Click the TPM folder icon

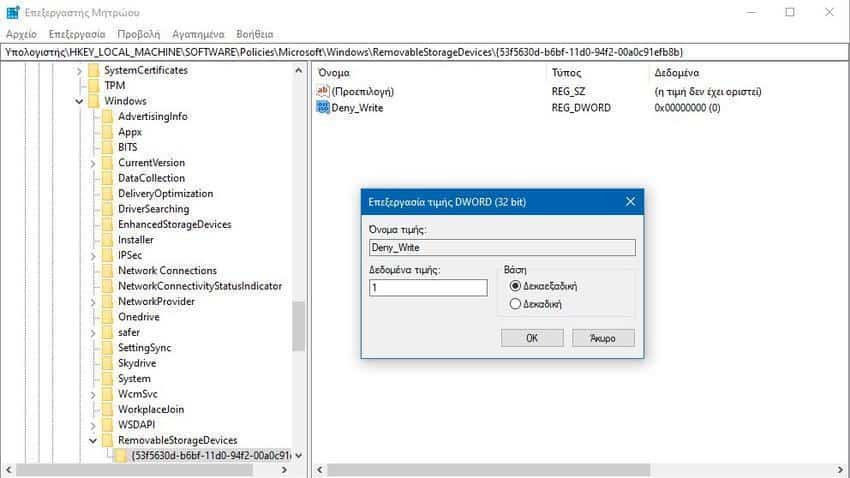(93, 86)
